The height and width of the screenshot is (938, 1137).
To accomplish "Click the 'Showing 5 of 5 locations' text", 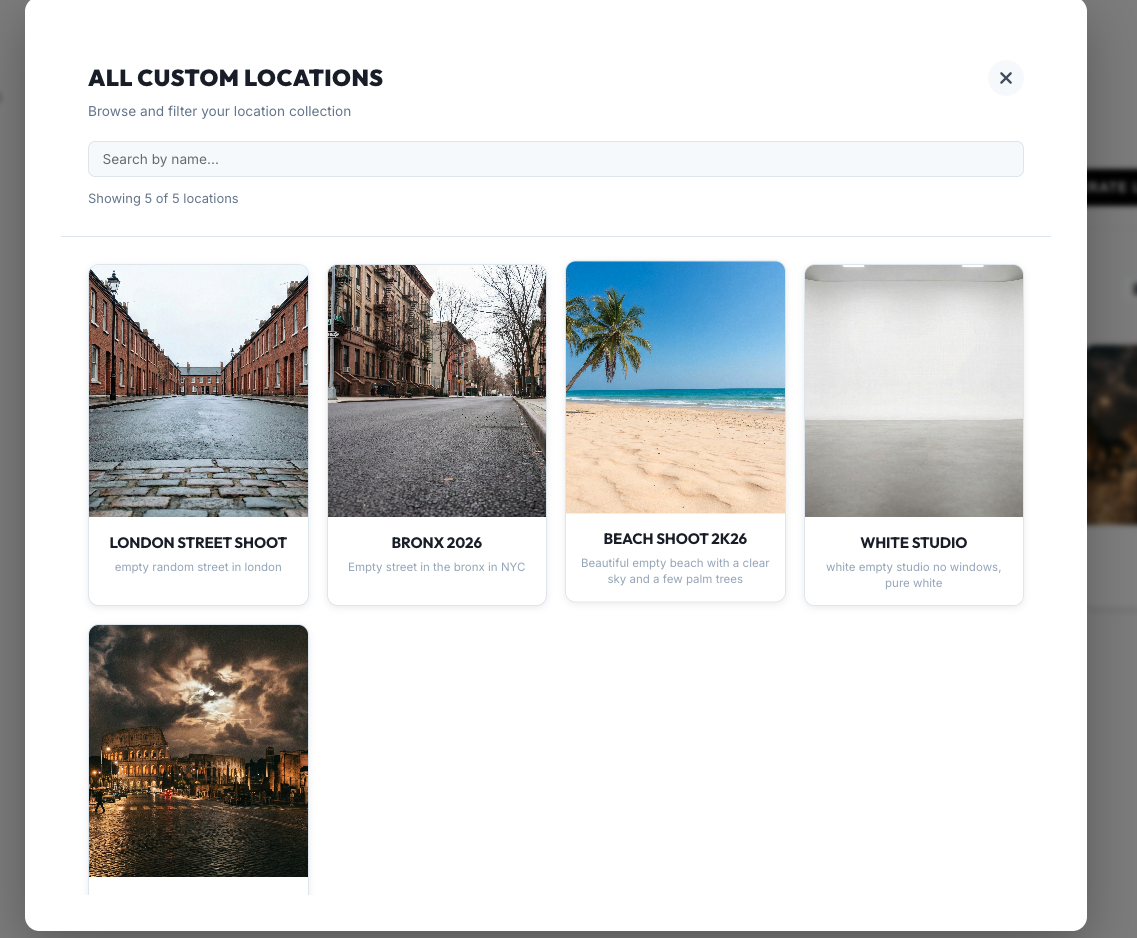I will click(x=163, y=199).
